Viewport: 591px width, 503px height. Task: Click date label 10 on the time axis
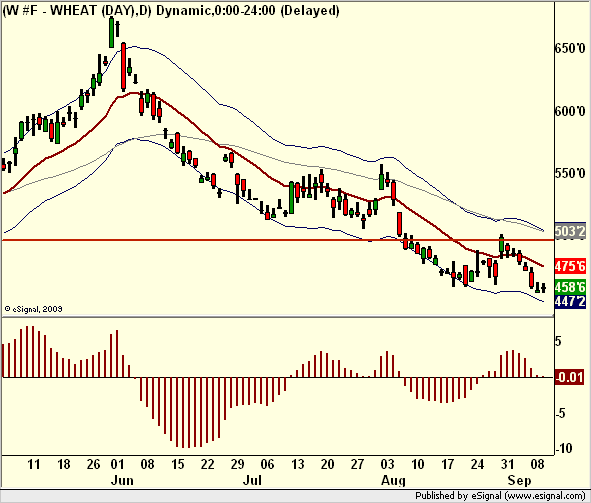coord(417,464)
